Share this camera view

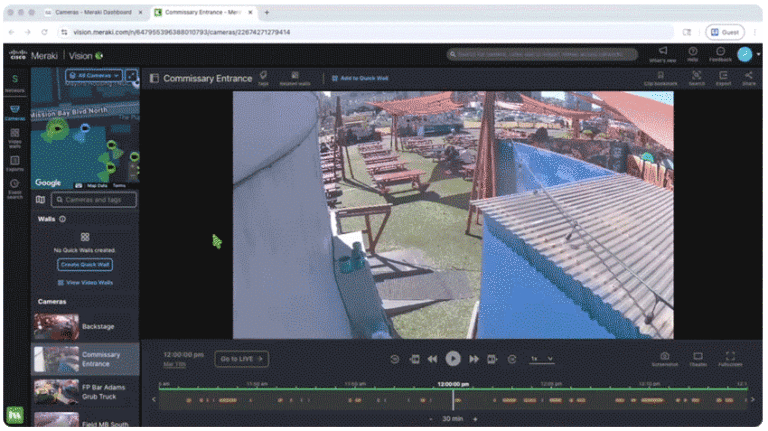click(x=748, y=78)
